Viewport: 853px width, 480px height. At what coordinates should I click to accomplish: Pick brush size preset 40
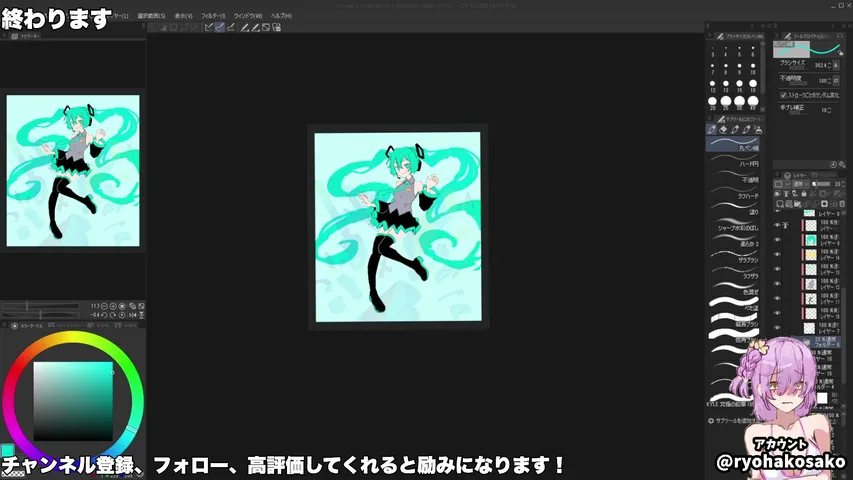[753, 102]
